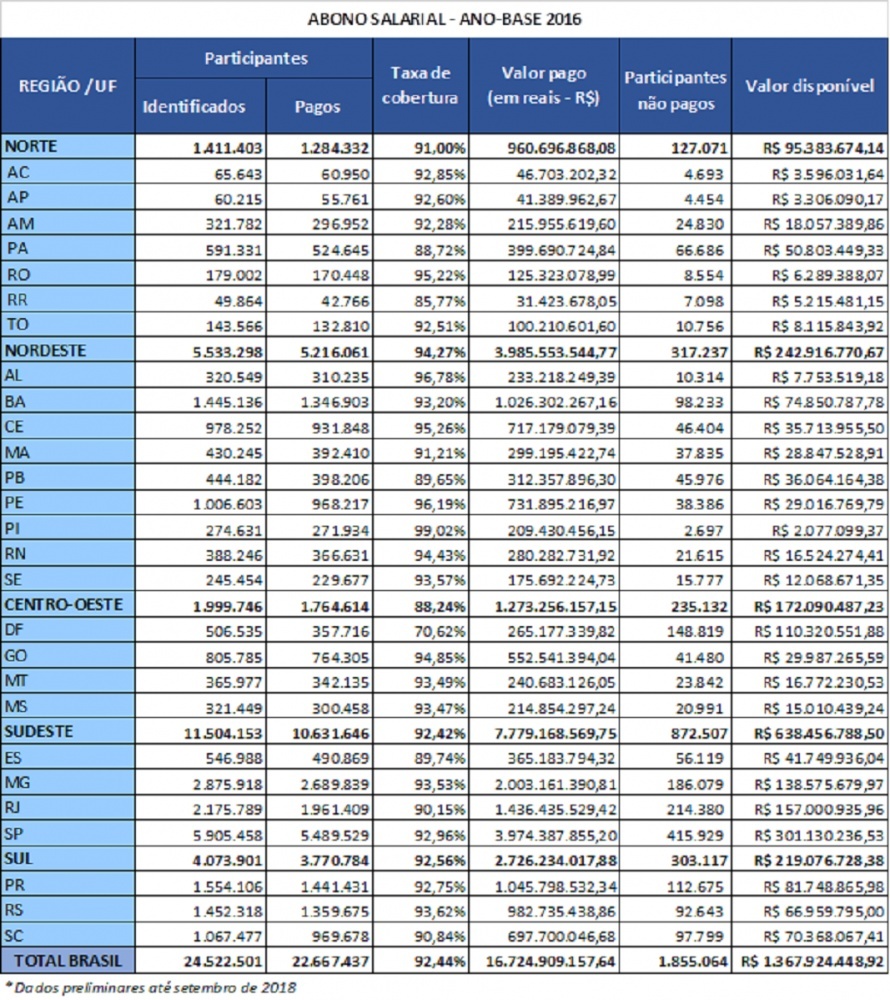The image size is (890, 1000).
Task: Click the total available value R$ 1.367.924.448,92
Action: pos(813,962)
